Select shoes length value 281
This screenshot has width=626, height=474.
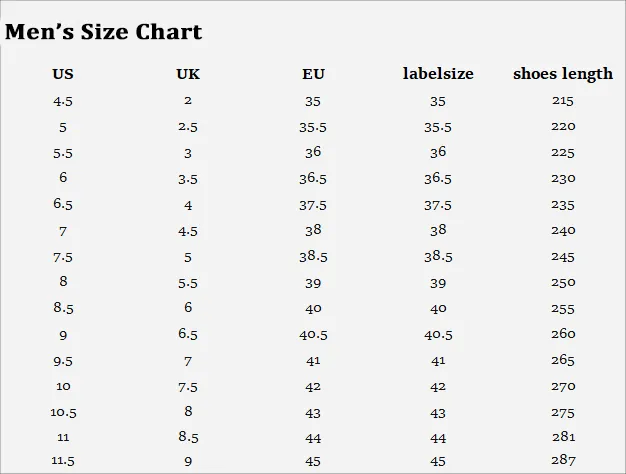tap(564, 436)
